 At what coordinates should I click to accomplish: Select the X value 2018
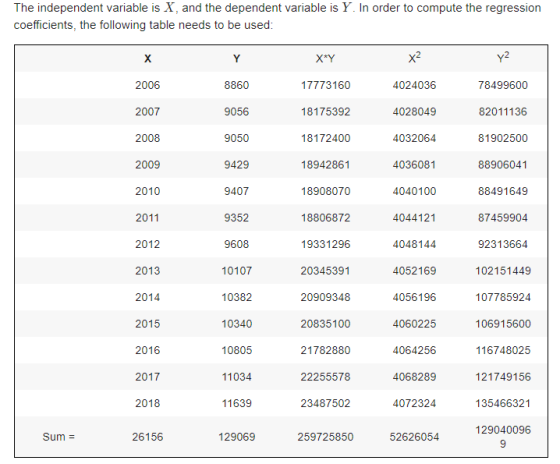(148, 404)
